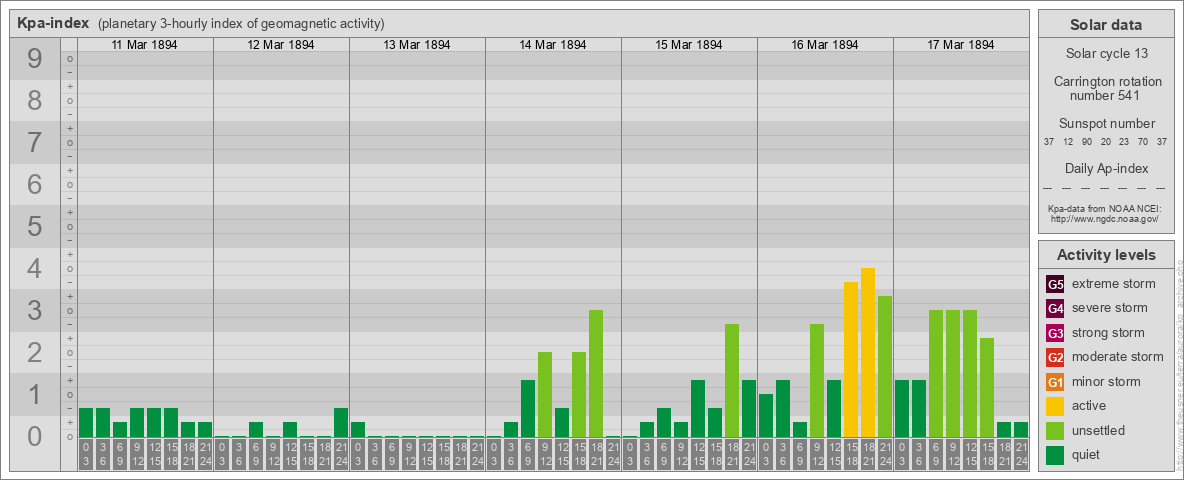Click the 'strong storm' legend label

coord(1108,333)
